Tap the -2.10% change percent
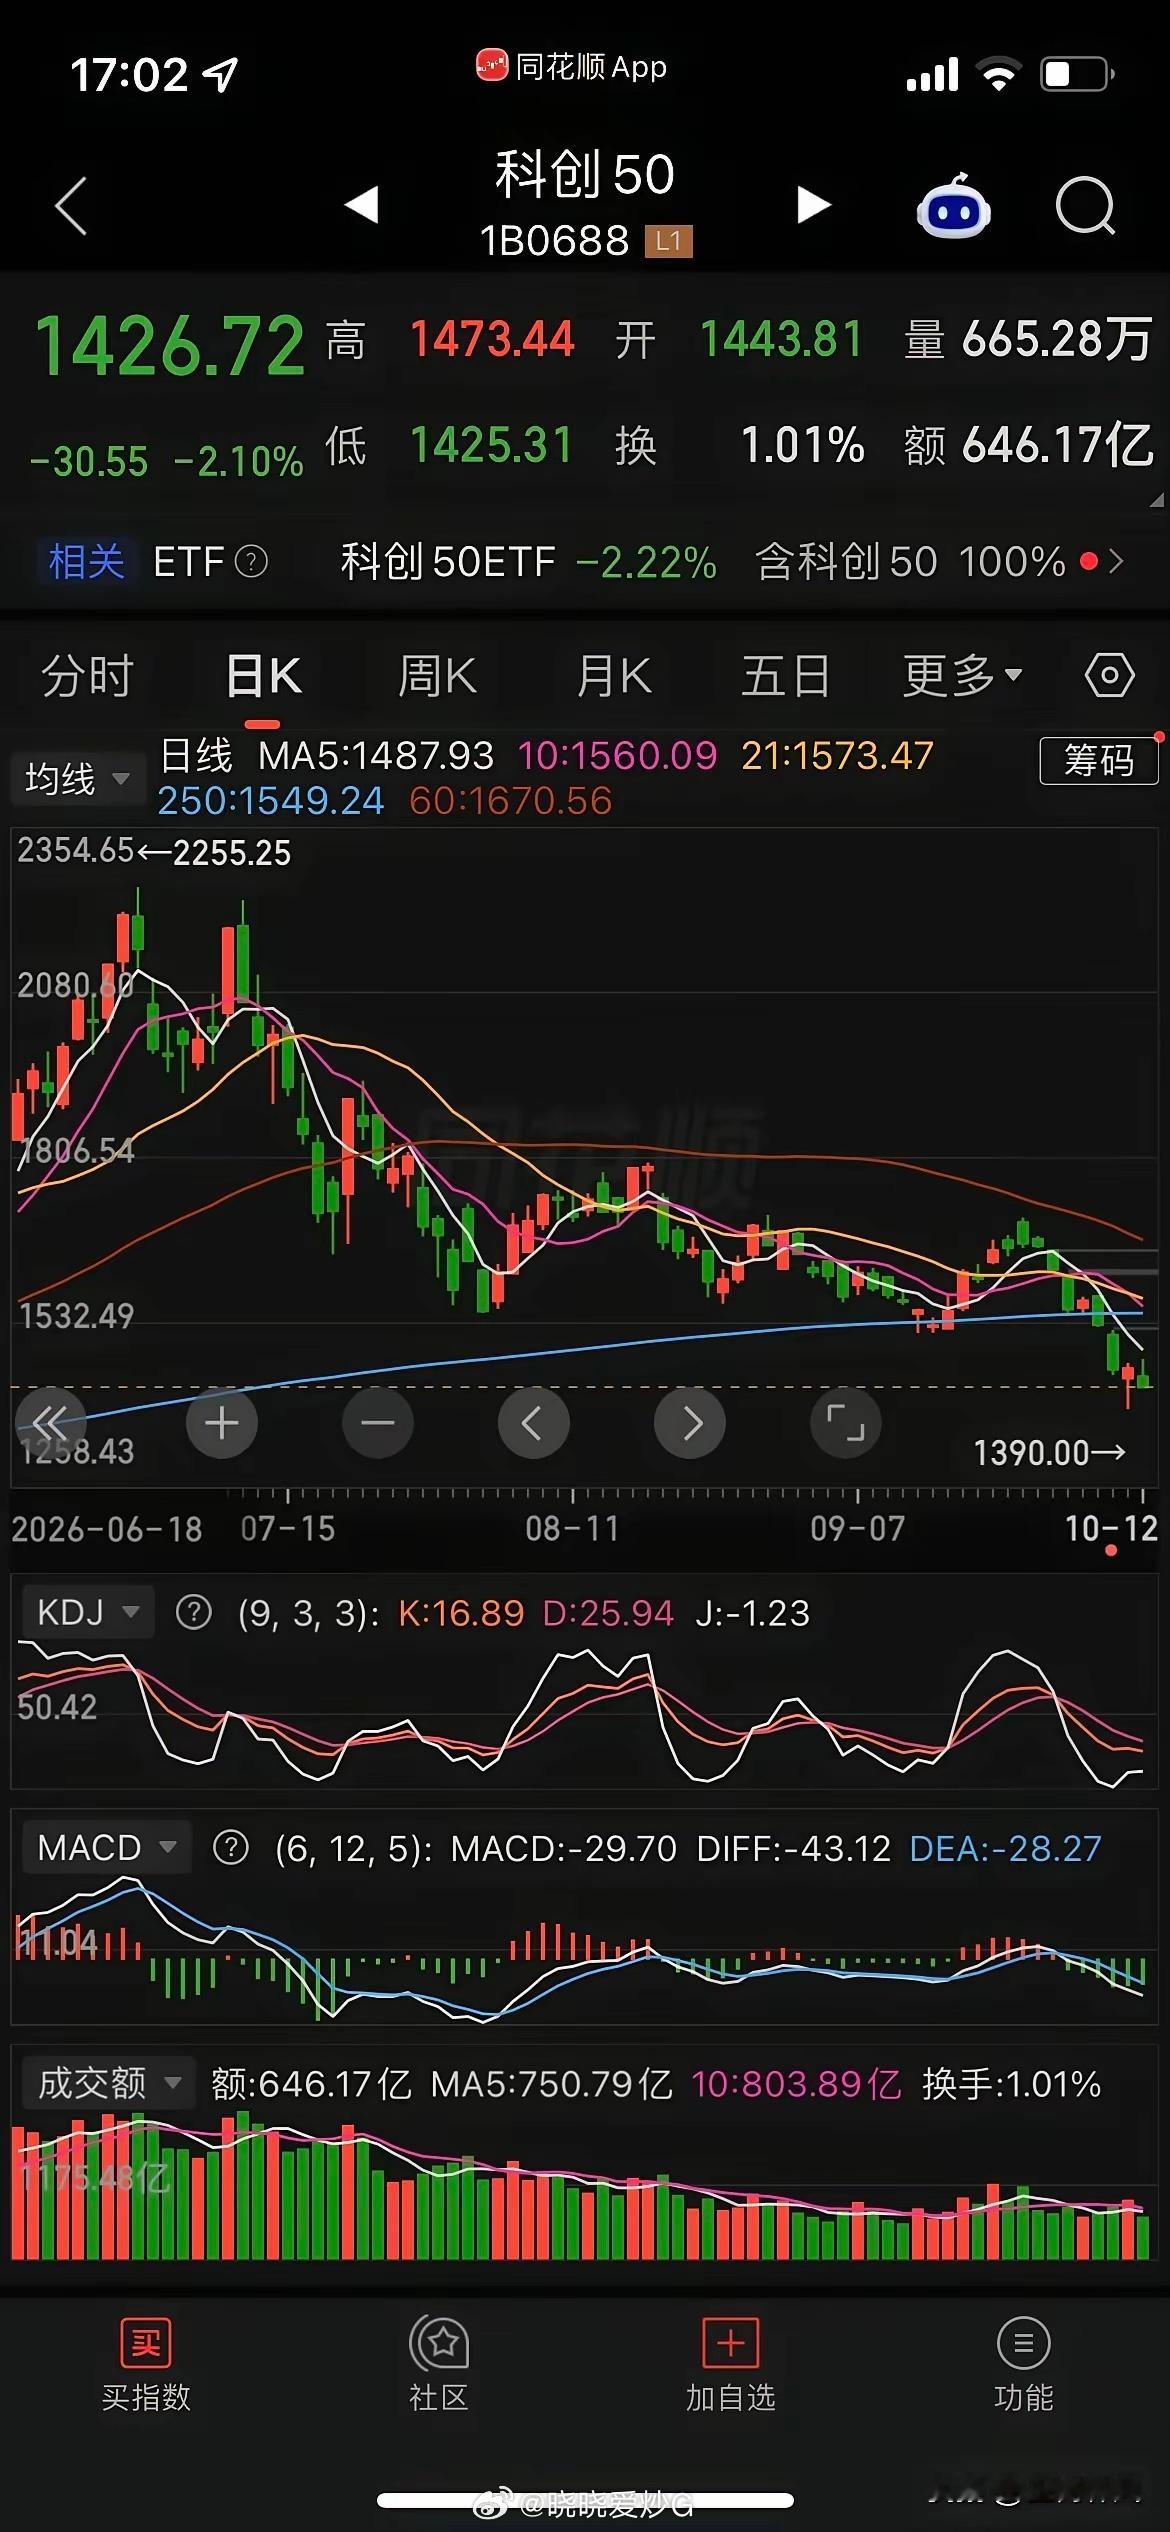Viewport: 1170px width, 2532px height. [x=238, y=462]
